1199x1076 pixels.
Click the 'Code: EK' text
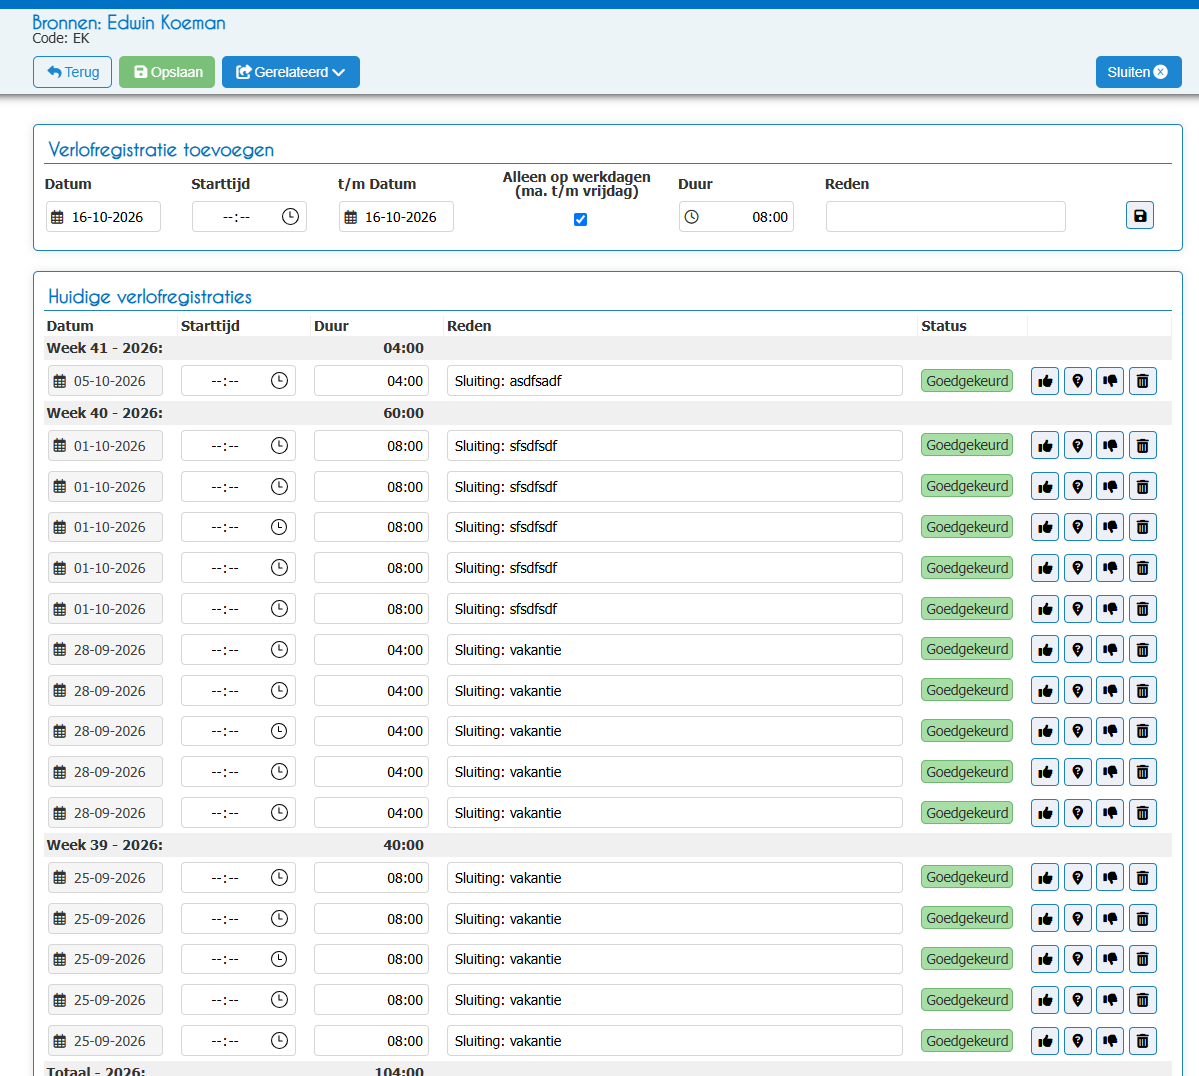point(60,38)
